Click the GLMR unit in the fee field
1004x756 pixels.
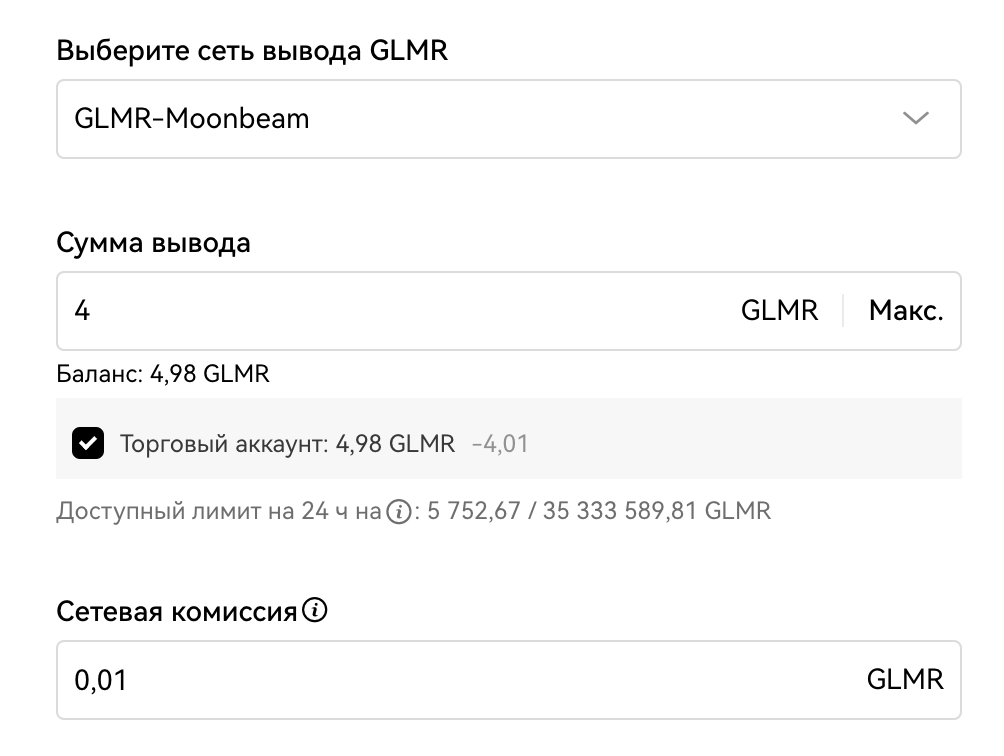[905, 679]
